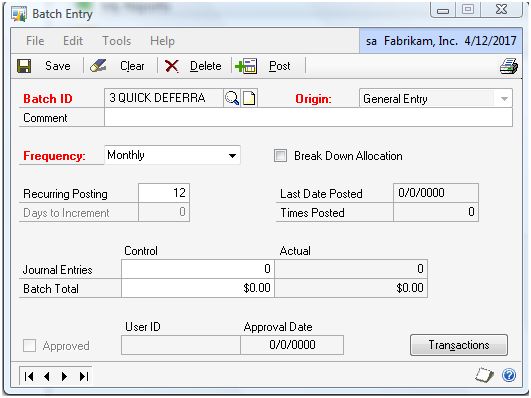Click the Batch ID red label
Screen dimensions: 531x398
(x=48, y=99)
